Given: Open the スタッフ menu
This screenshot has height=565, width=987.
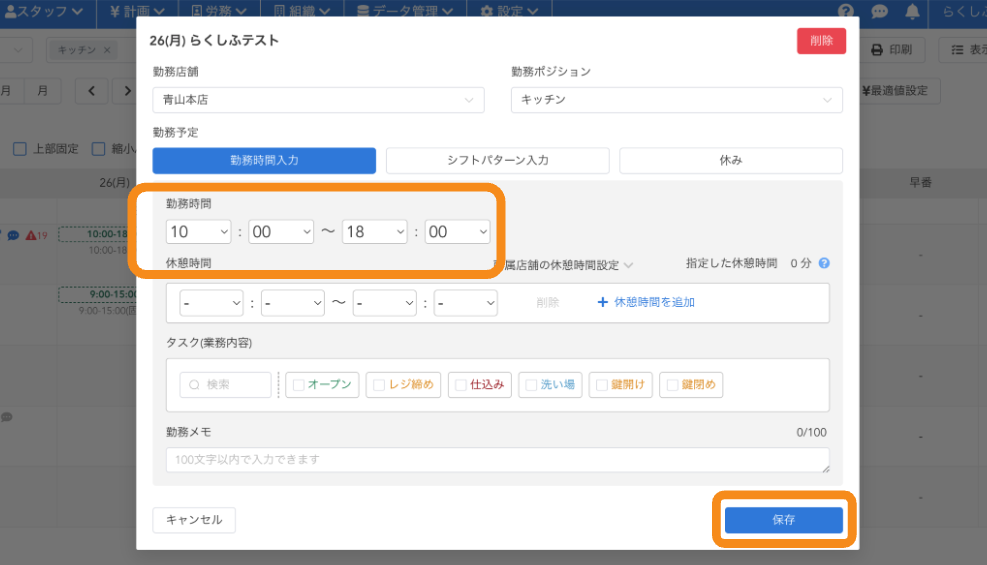Looking at the screenshot, I should 44,11.
